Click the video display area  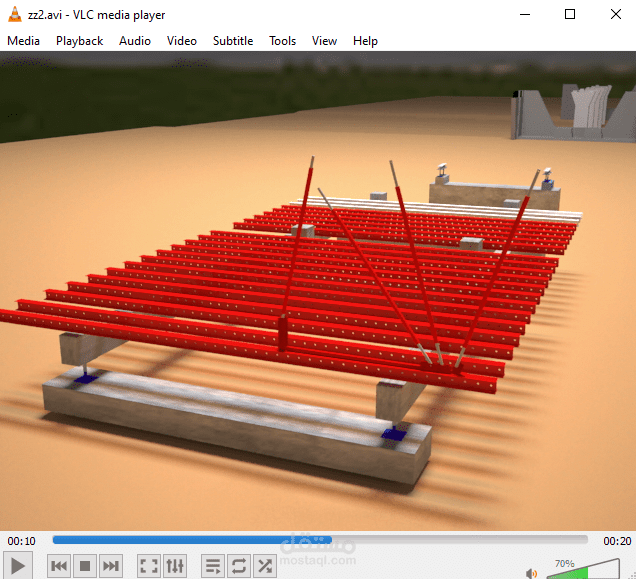(318, 291)
